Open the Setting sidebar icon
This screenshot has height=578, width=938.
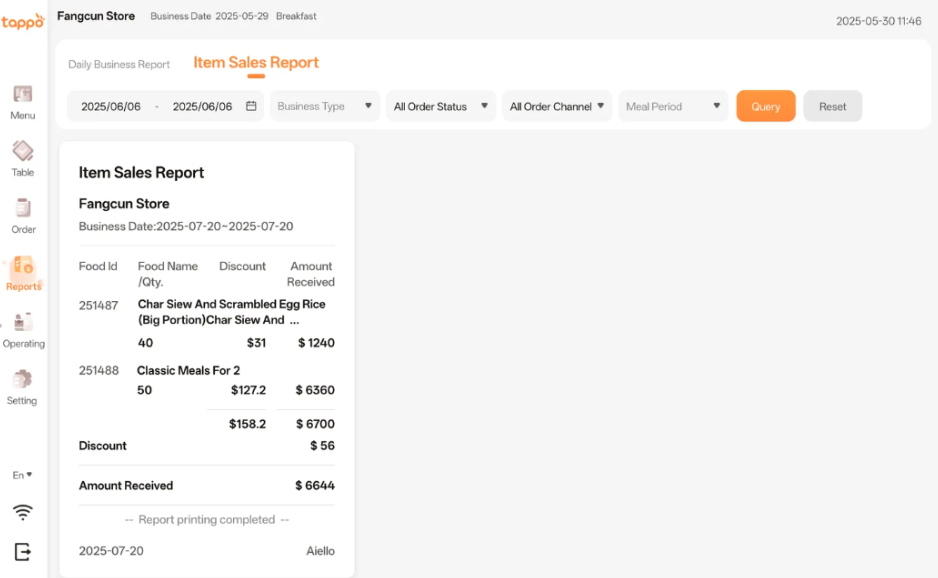(22, 381)
